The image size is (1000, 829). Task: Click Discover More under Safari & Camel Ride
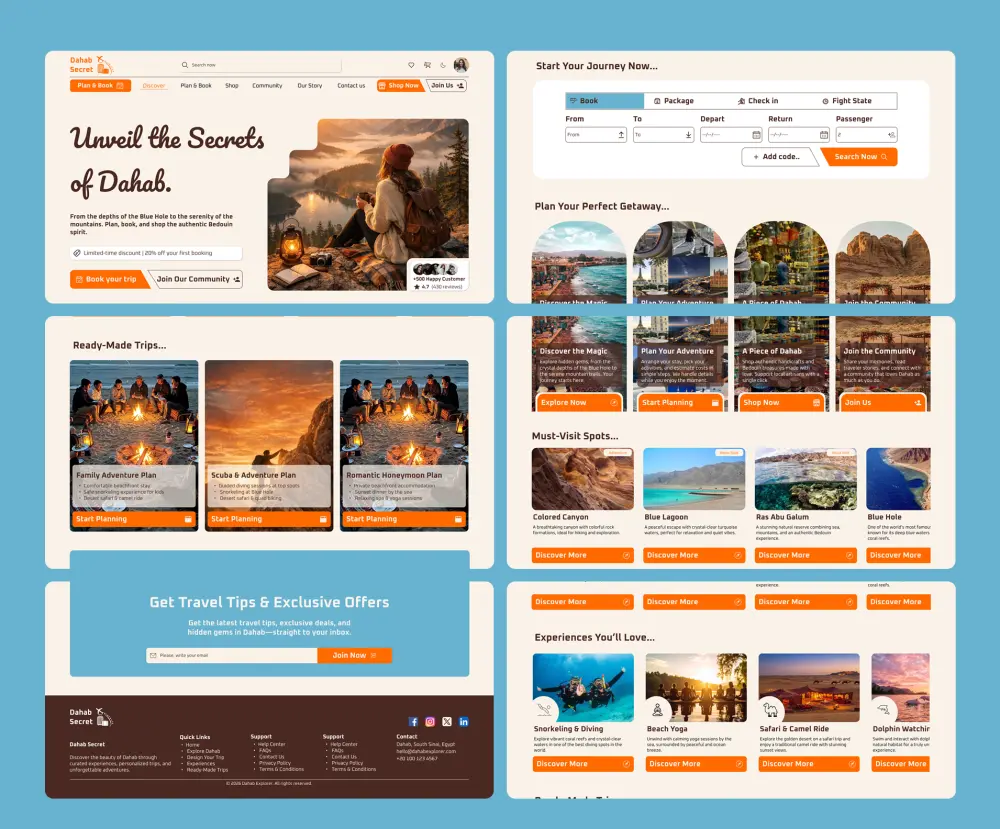[x=809, y=764]
